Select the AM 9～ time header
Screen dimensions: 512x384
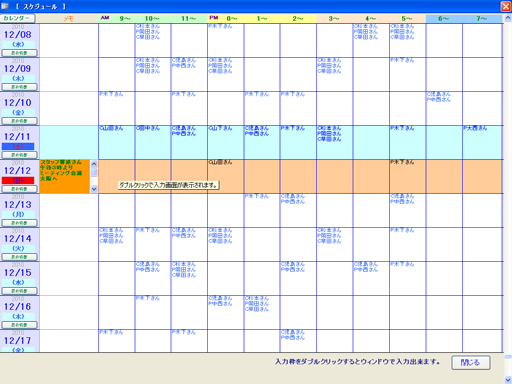[117, 19]
